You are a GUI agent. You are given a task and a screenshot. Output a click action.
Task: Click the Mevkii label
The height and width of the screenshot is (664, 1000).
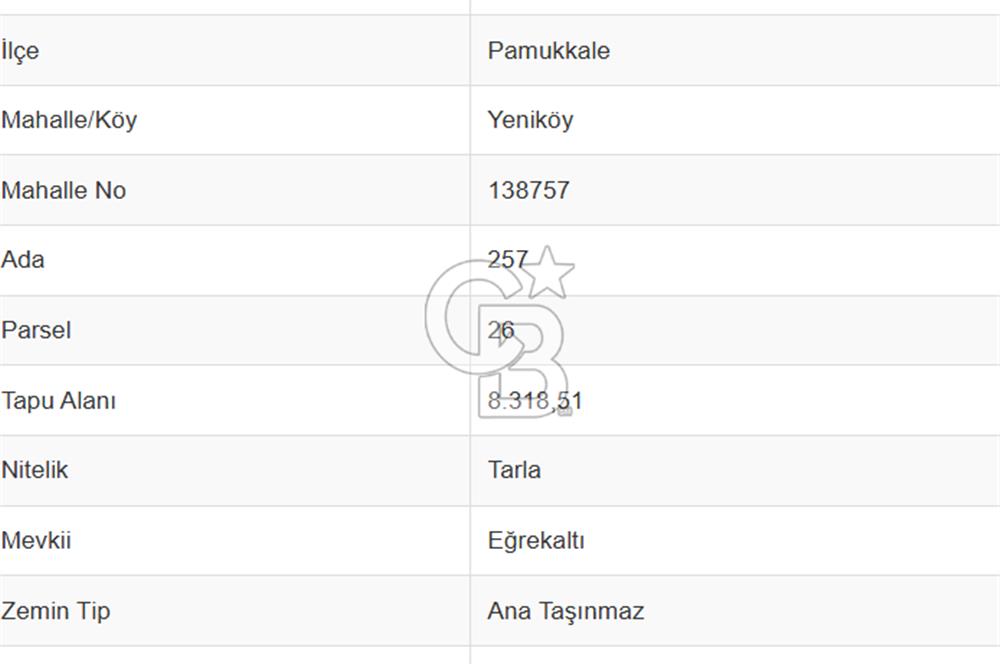tap(36, 541)
